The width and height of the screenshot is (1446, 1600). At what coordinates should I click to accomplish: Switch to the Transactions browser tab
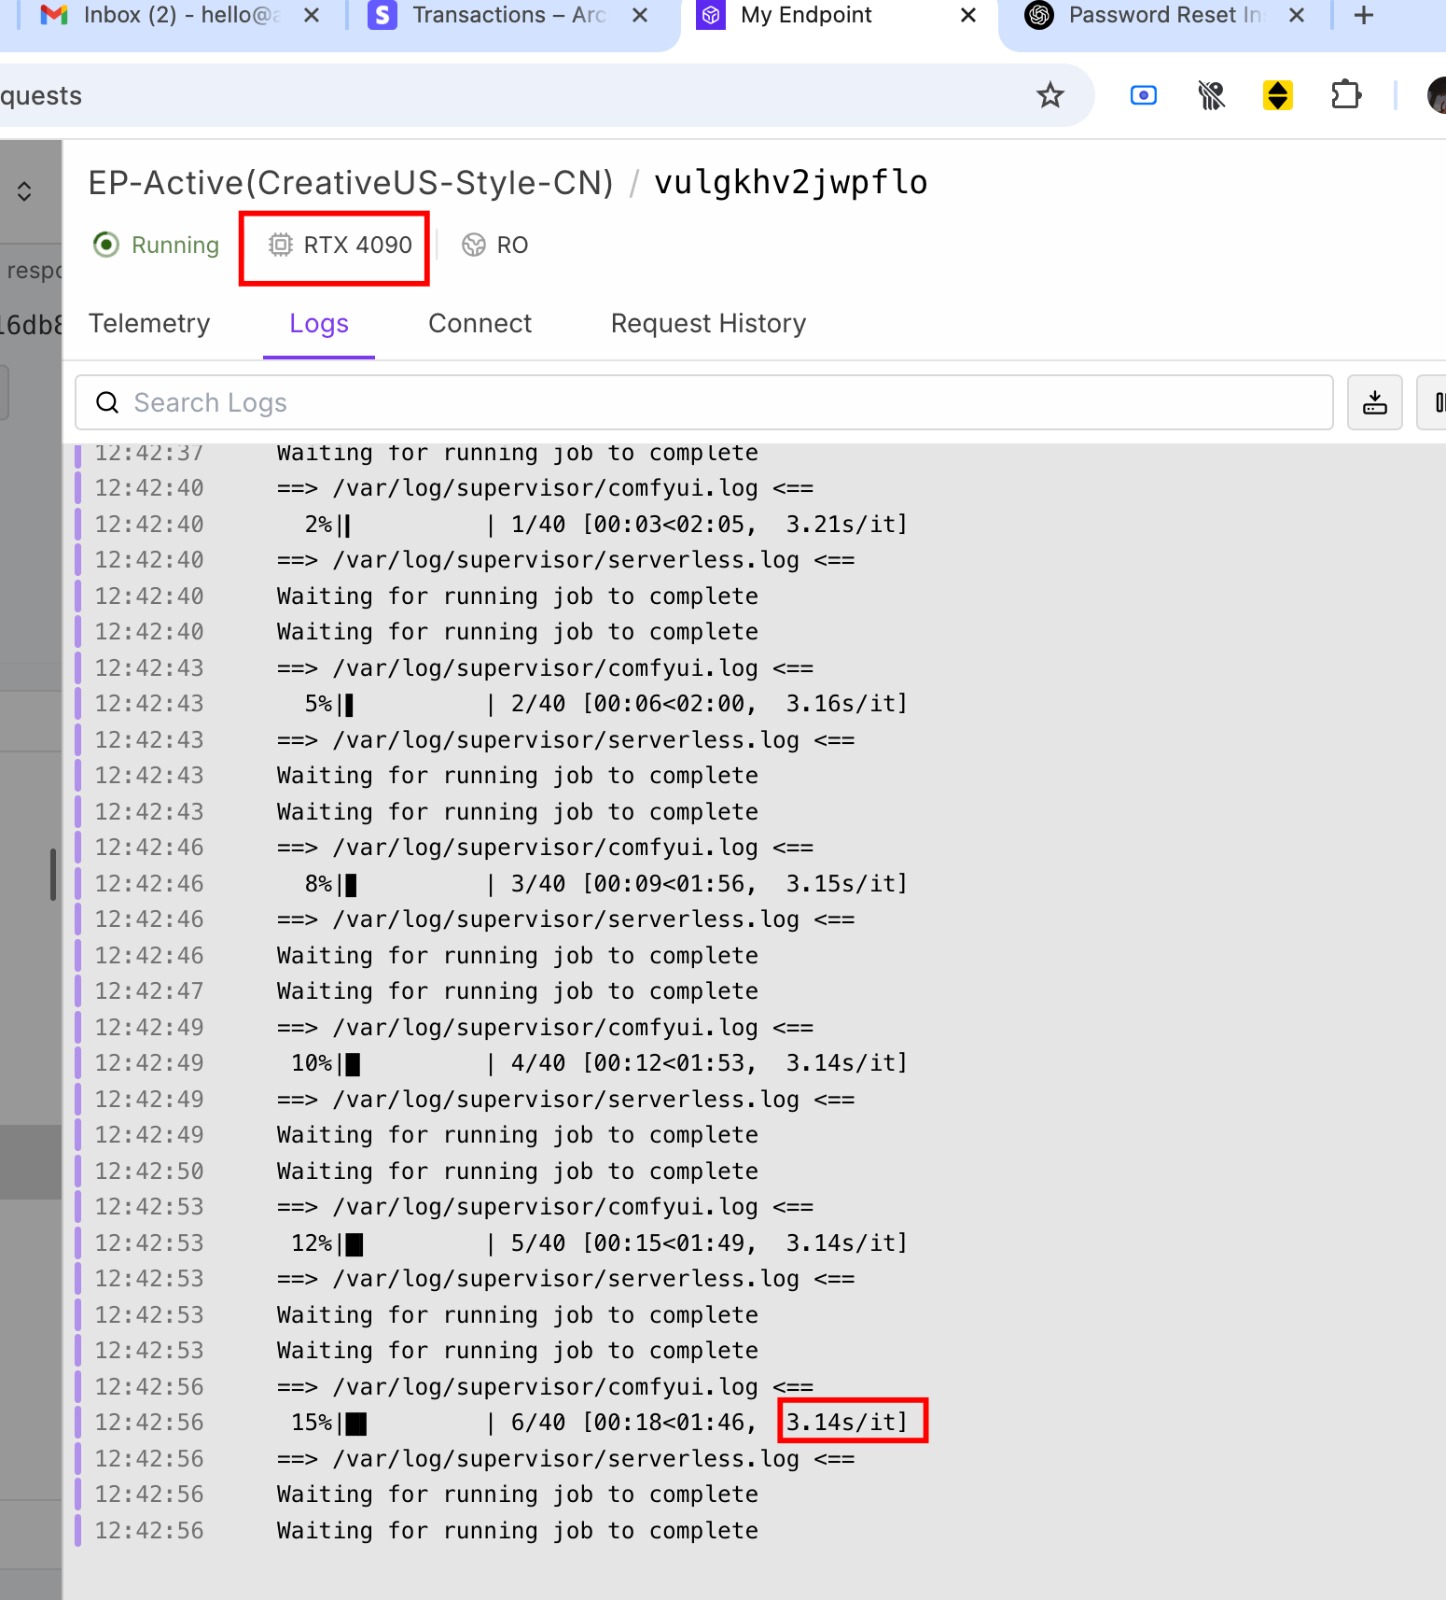pyautogui.click(x=487, y=16)
